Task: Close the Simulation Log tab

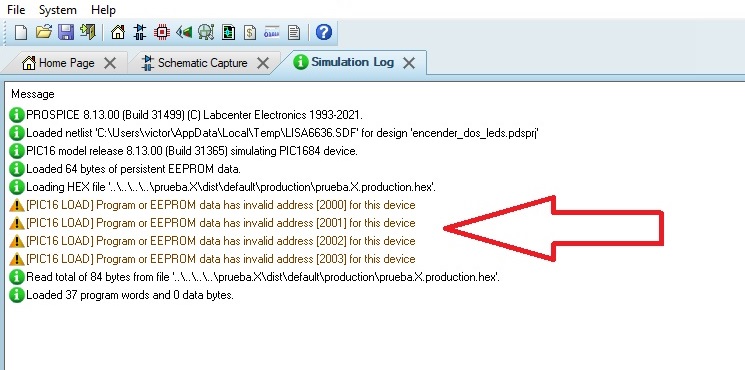Action: 409,63
